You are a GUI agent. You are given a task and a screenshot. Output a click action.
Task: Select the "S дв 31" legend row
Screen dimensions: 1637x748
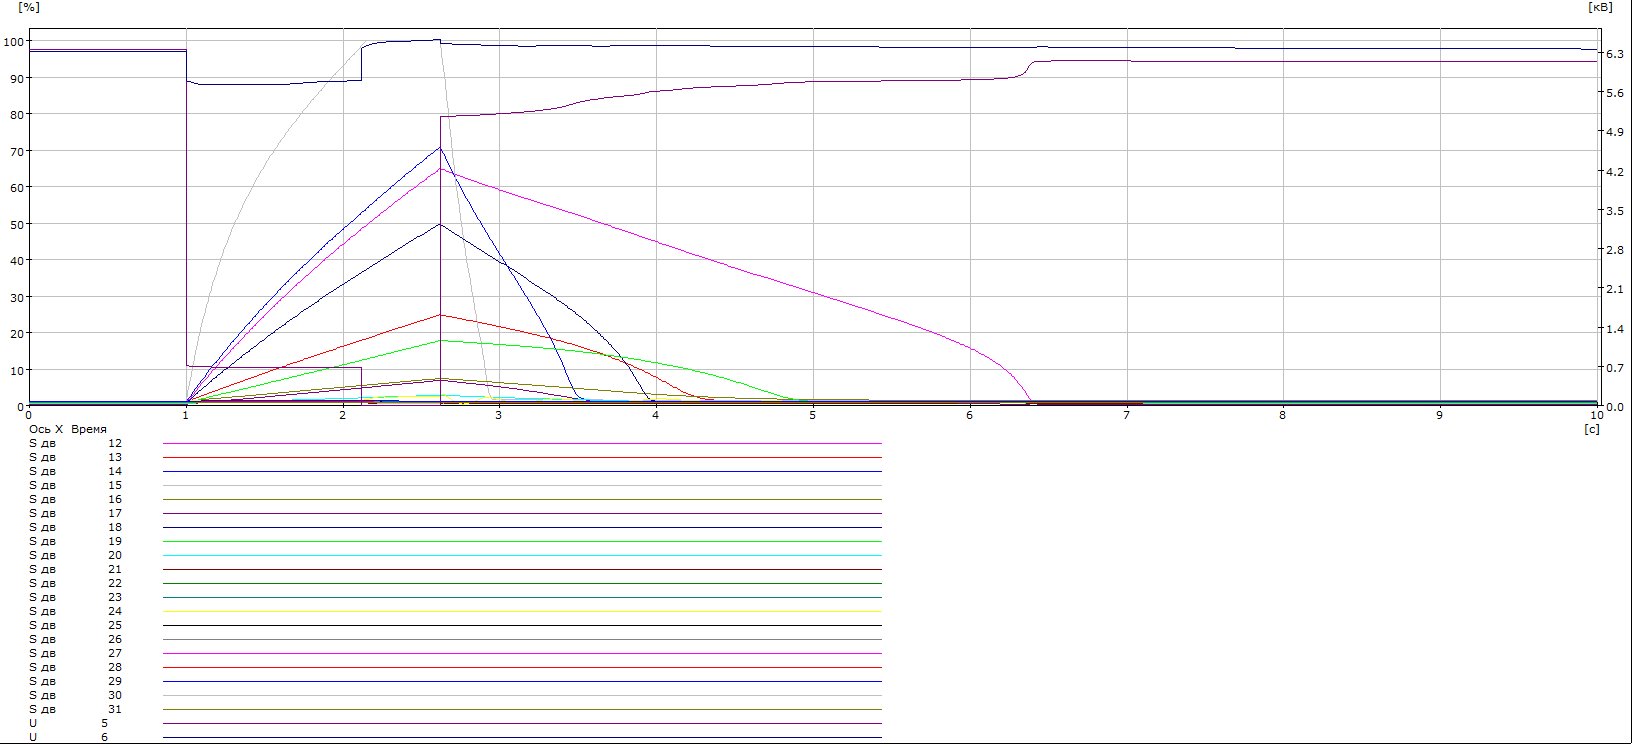click(x=455, y=709)
